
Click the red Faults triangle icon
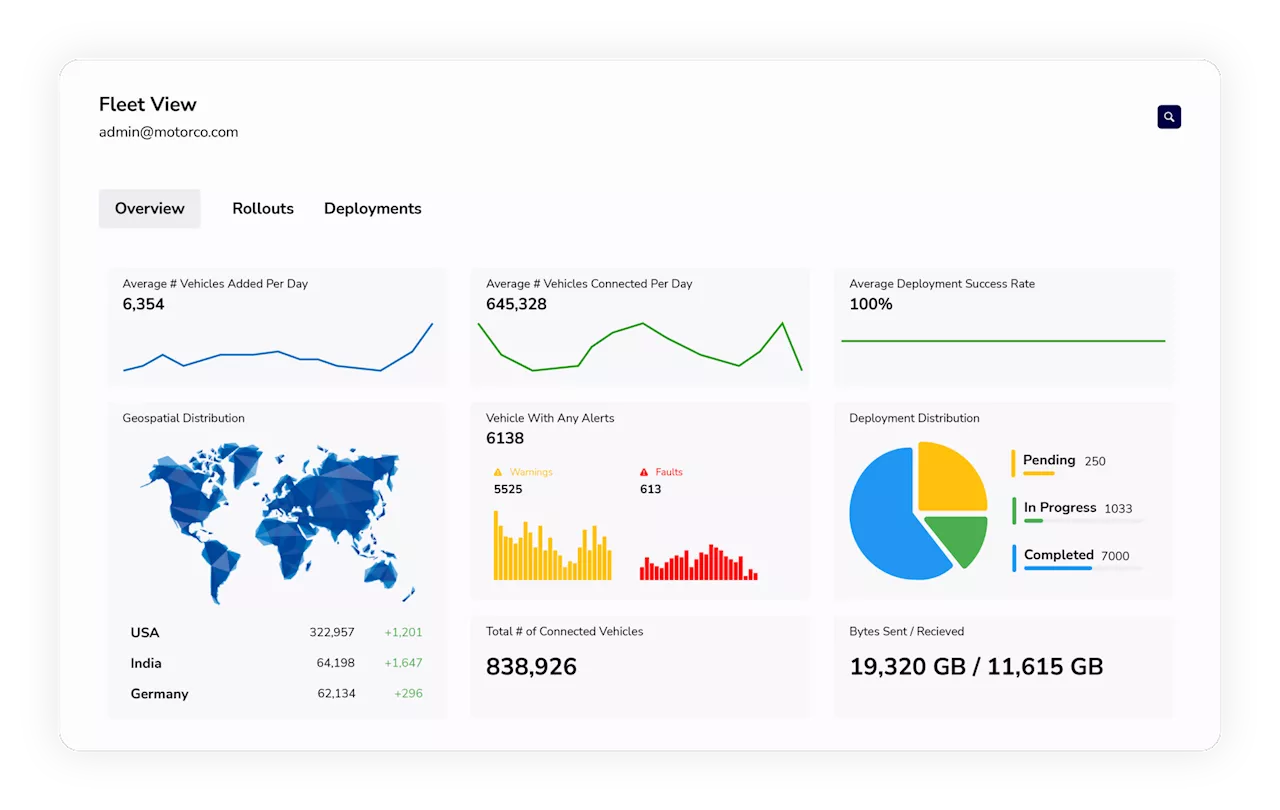[x=644, y=472]
